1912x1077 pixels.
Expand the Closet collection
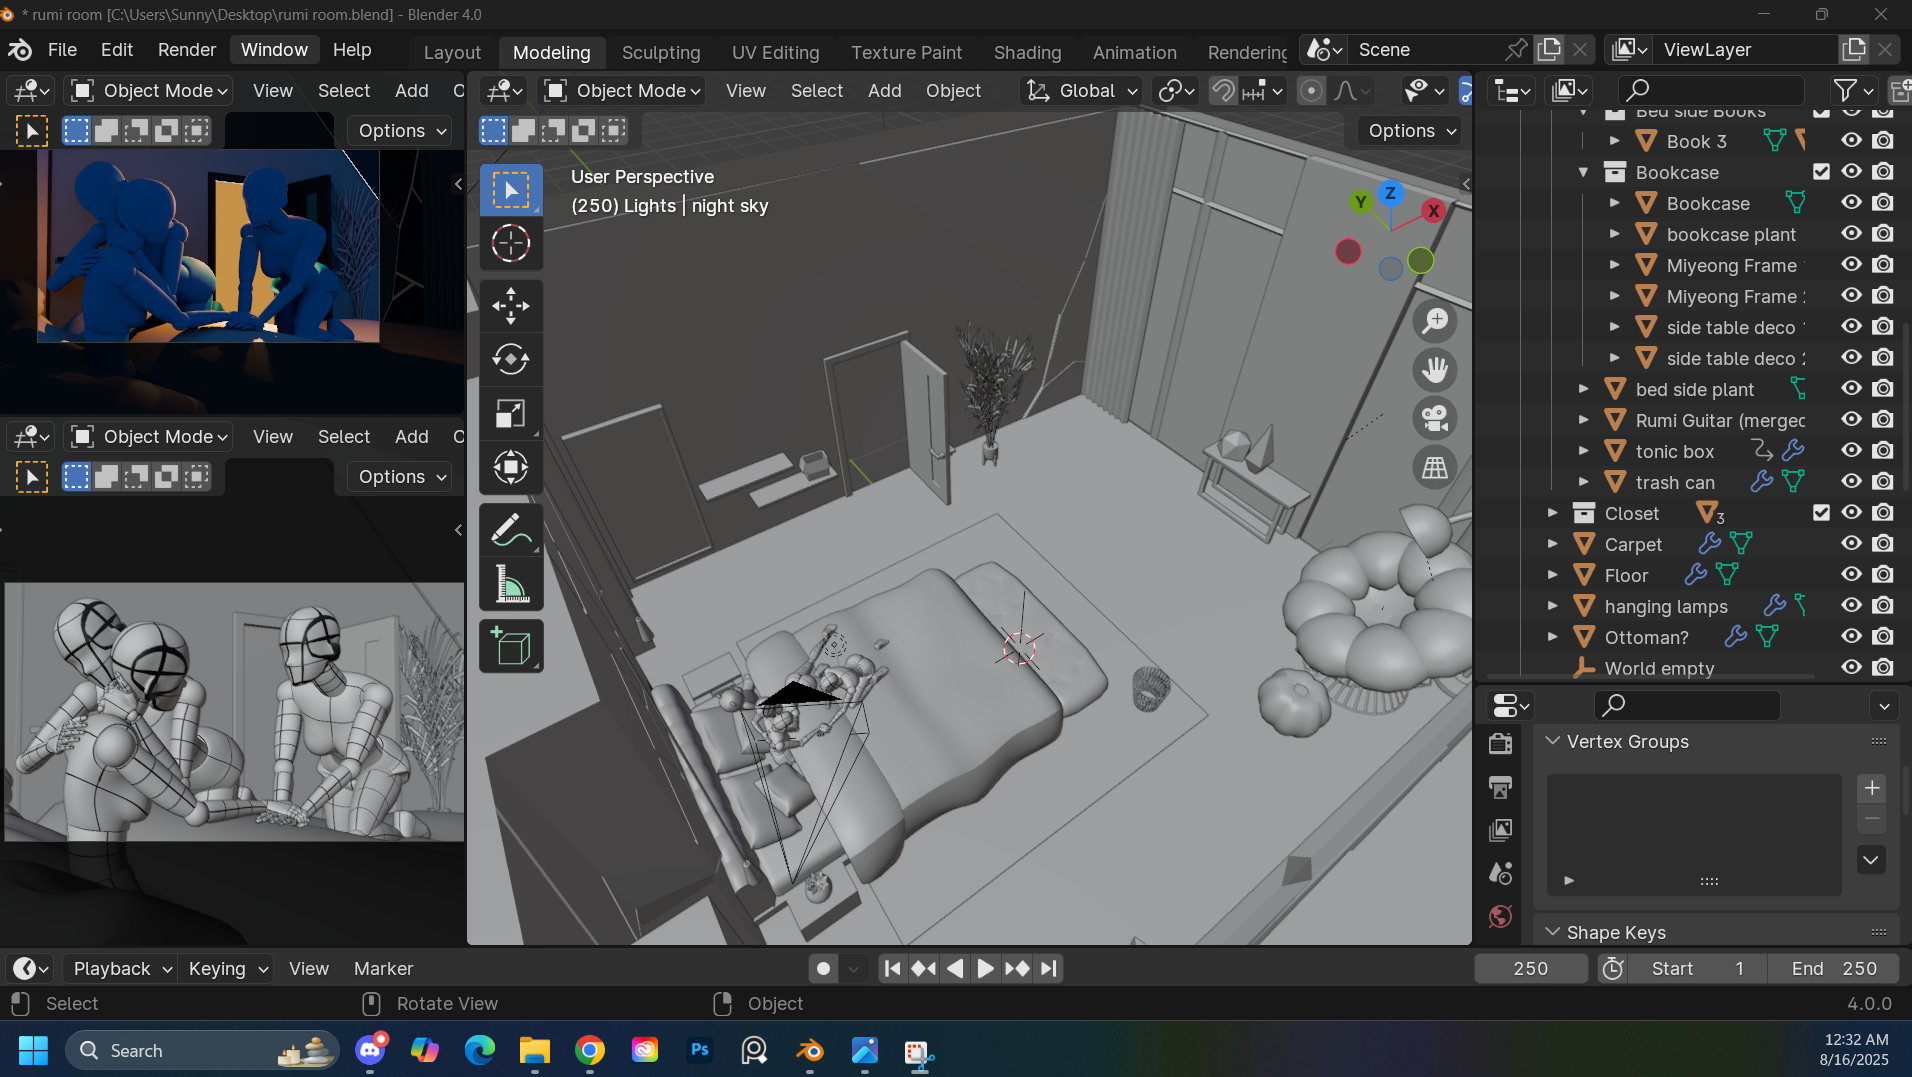click(1552, 513)
